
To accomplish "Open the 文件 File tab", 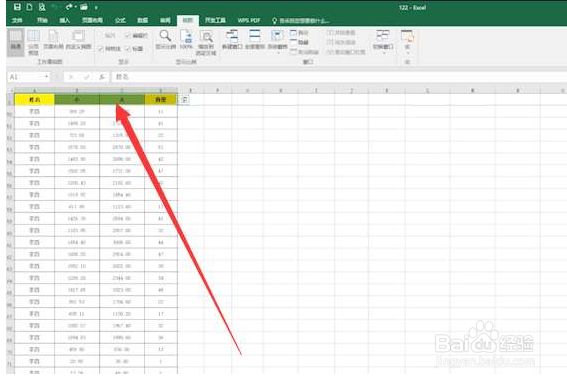I will 17,20.
